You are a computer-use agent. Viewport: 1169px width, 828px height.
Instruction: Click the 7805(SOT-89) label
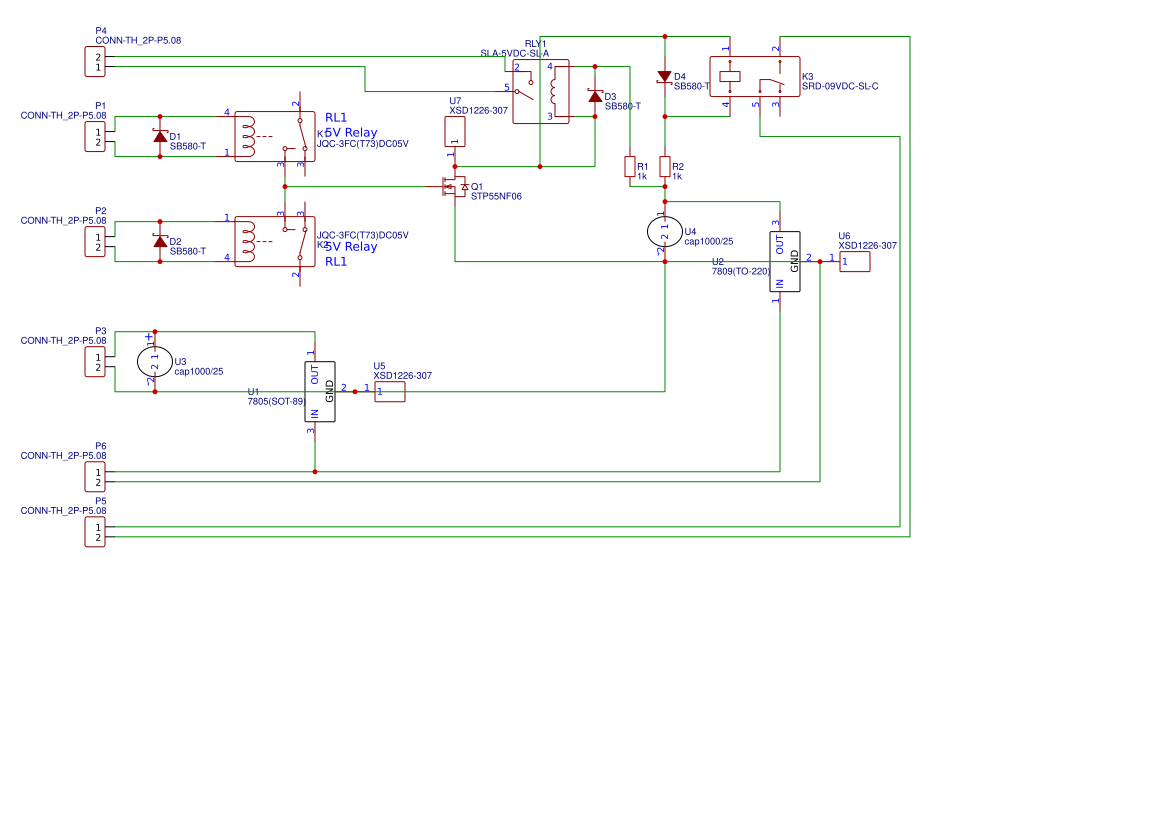pyautogui.click(x=277, y=402)
